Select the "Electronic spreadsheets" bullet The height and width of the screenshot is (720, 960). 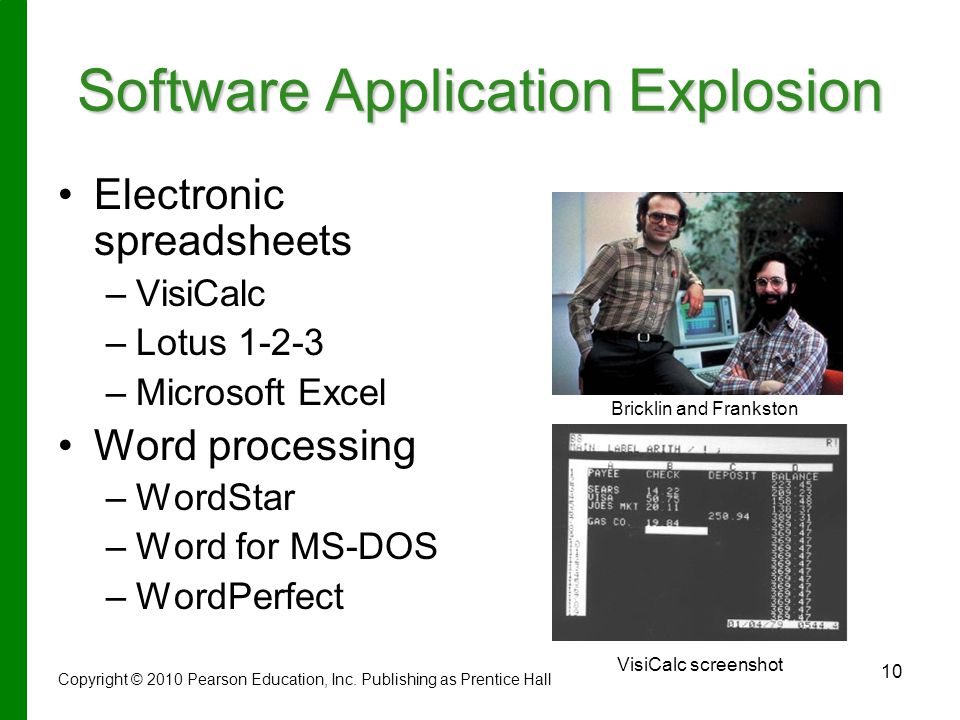[x=222, y=217]
